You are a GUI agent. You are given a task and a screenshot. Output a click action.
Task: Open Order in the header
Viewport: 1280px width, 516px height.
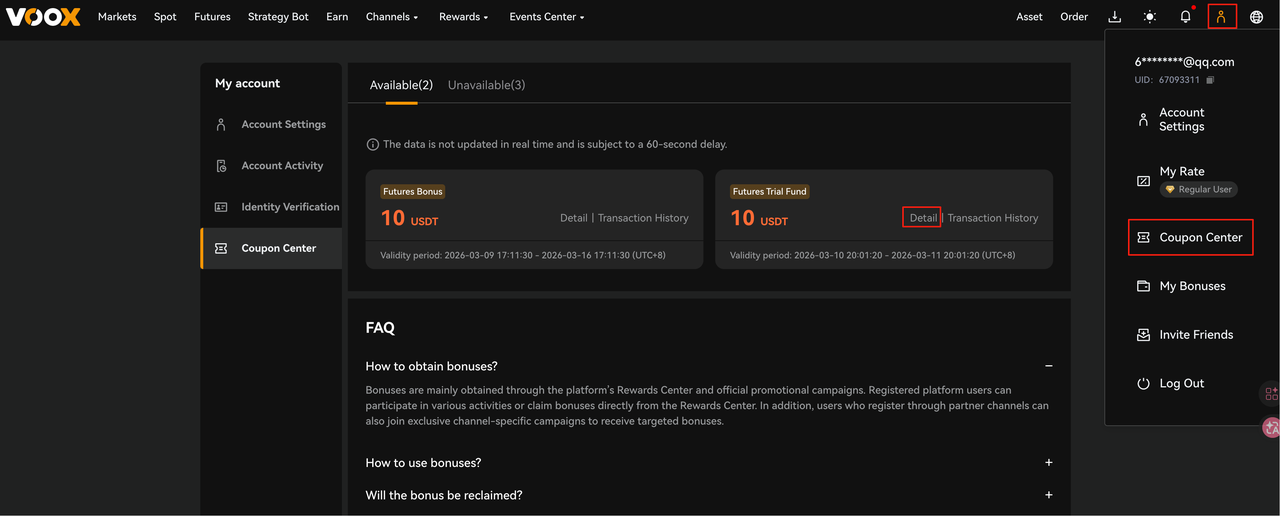click(x=1074, y=17)
